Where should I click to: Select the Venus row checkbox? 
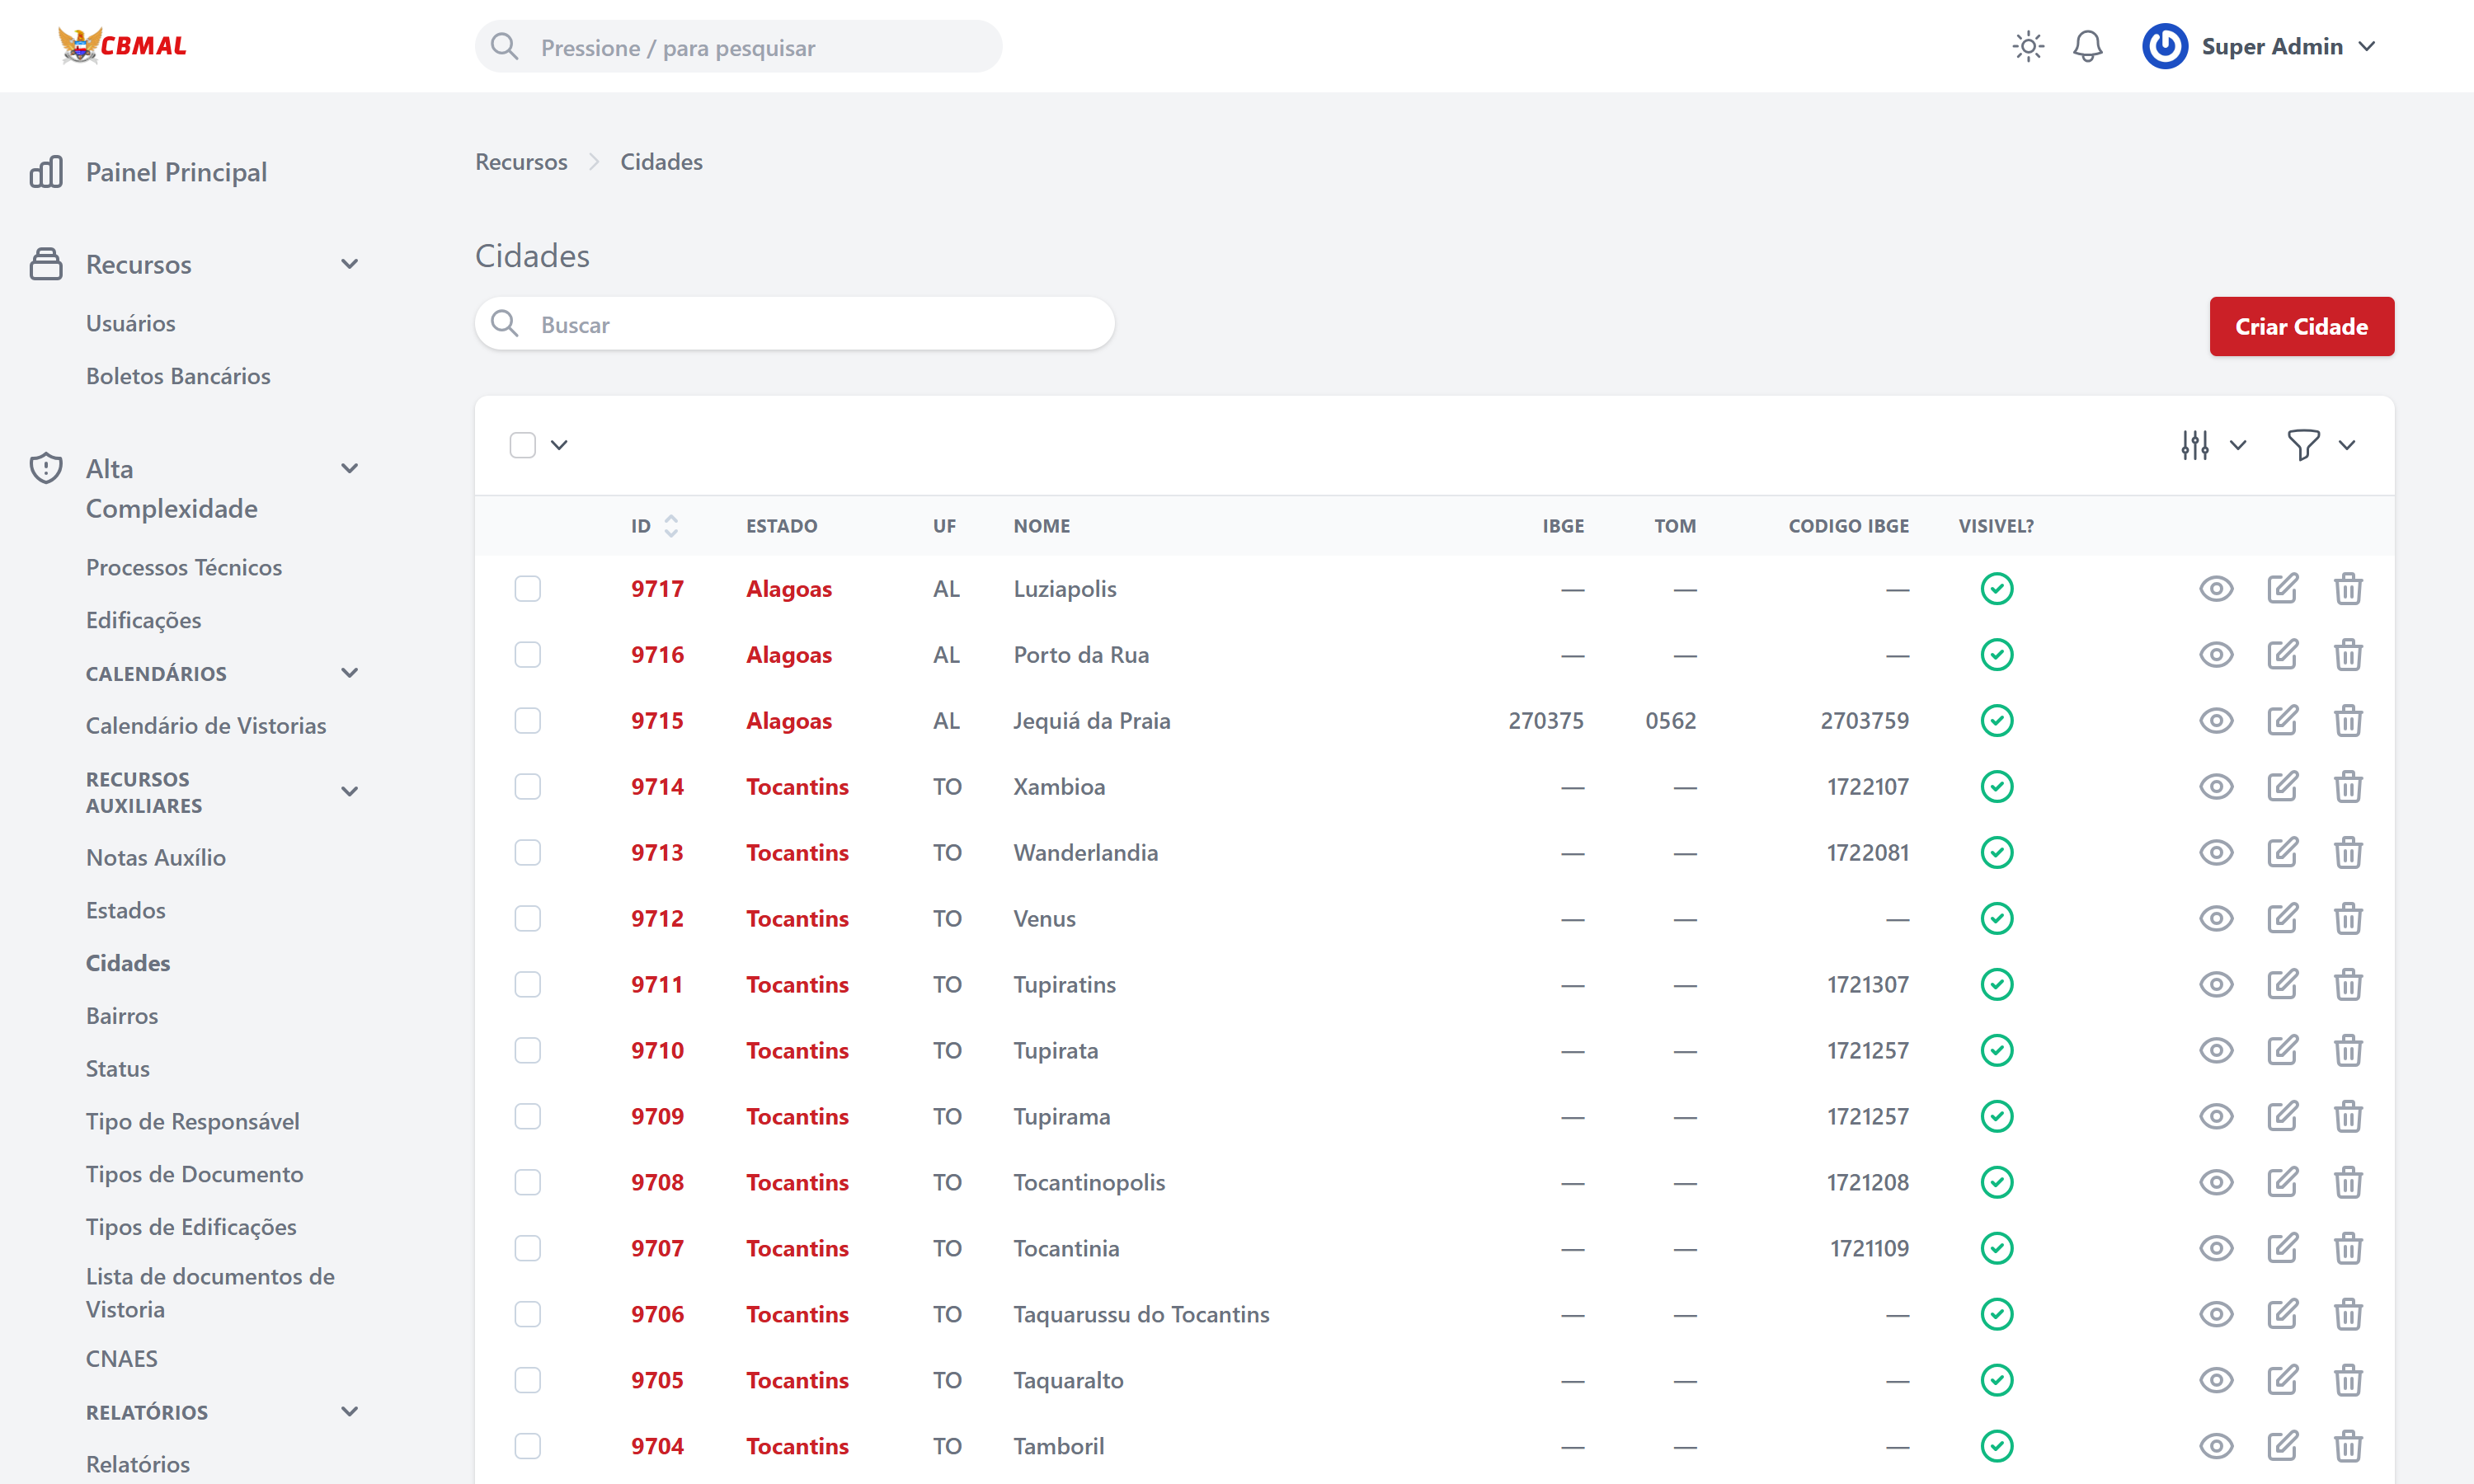(527, 918)
